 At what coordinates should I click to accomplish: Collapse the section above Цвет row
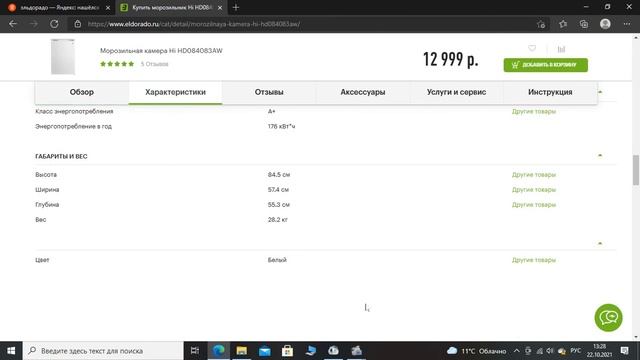coord(600,243)
